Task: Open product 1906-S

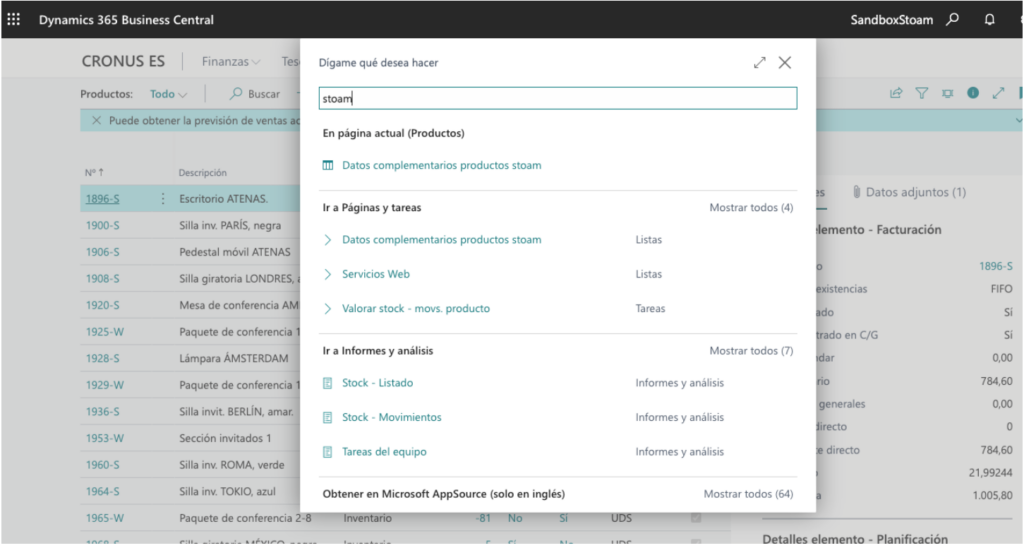Action: point(103,252)
